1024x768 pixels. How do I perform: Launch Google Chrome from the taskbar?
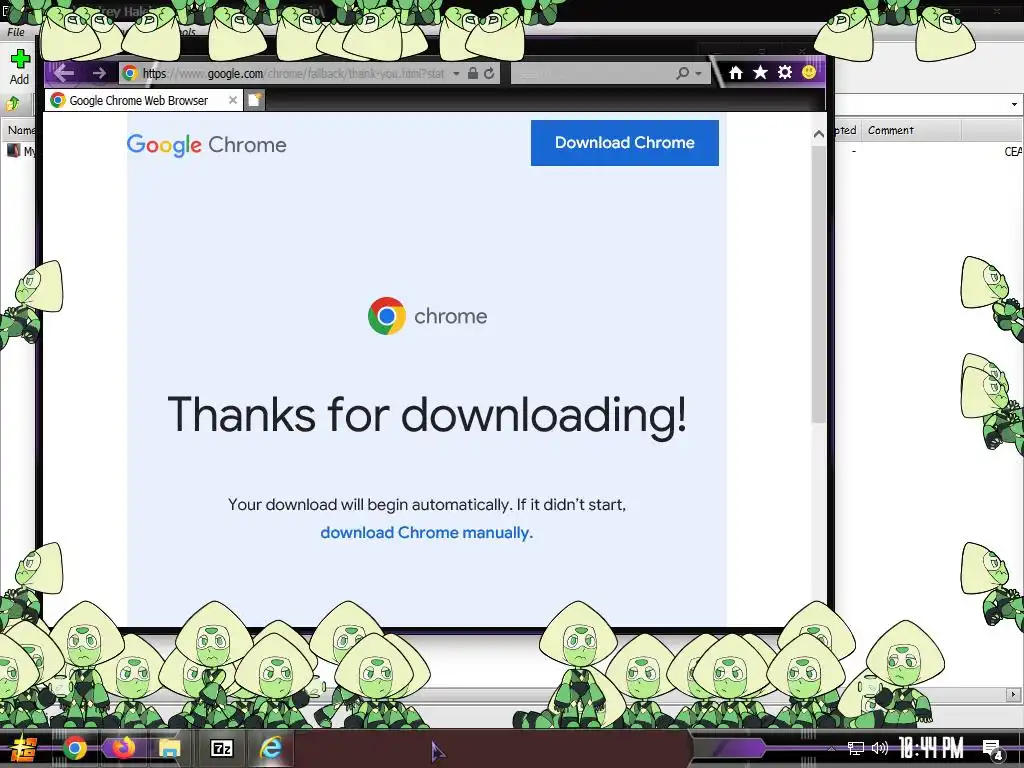(75, 748)
